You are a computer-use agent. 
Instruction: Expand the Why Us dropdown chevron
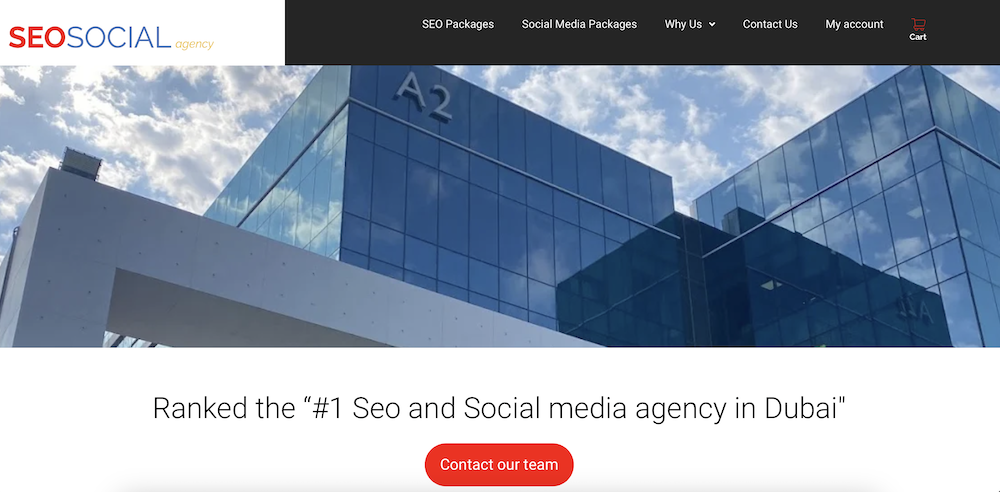pyautogui.click(x=712, y=24)
